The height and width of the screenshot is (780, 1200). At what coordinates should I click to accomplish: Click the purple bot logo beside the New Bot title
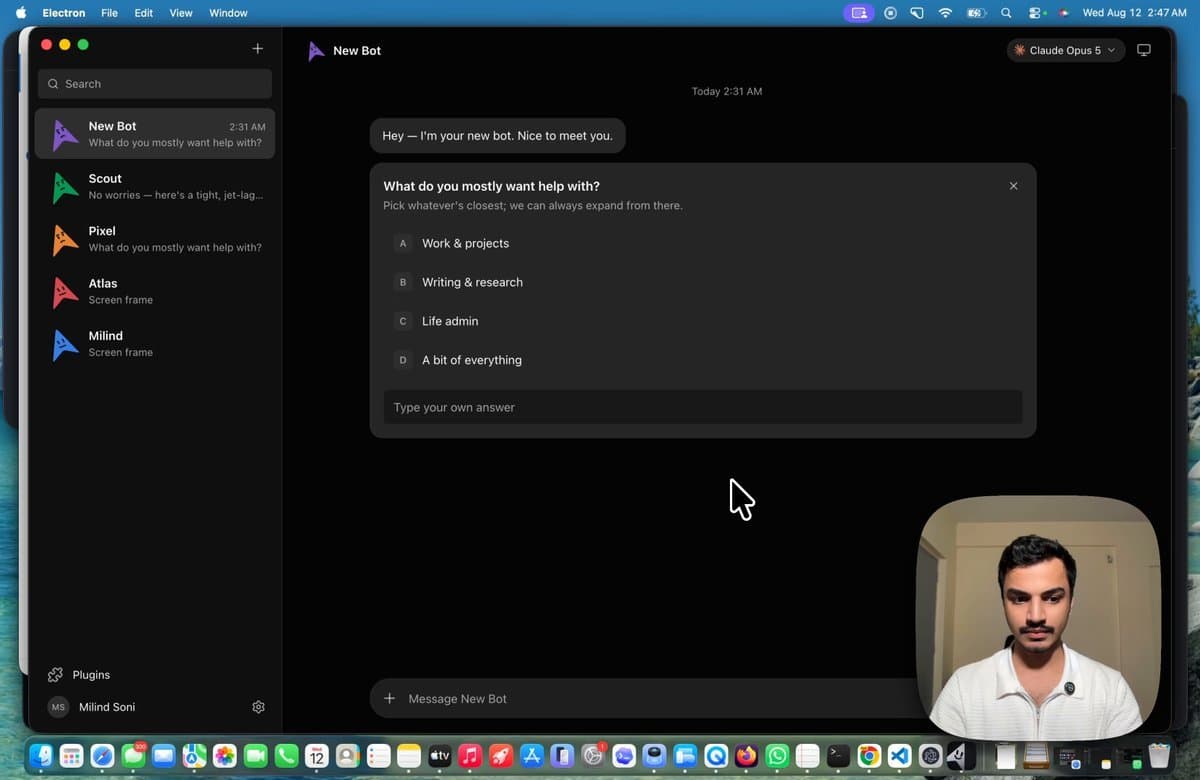point(316,51)
